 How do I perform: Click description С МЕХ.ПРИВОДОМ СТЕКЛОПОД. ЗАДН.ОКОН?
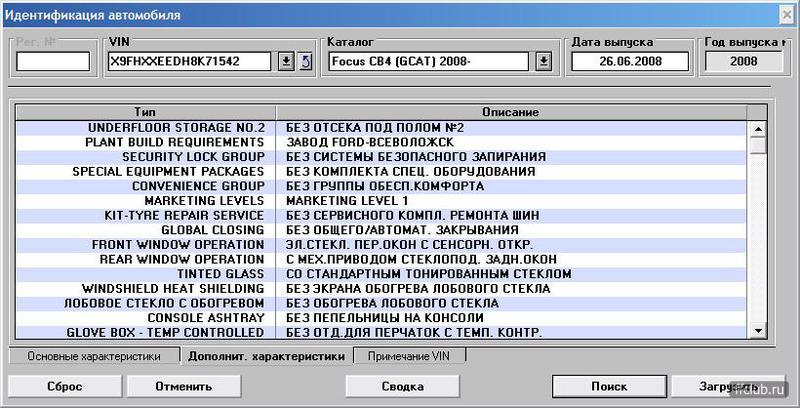(421, 260)
